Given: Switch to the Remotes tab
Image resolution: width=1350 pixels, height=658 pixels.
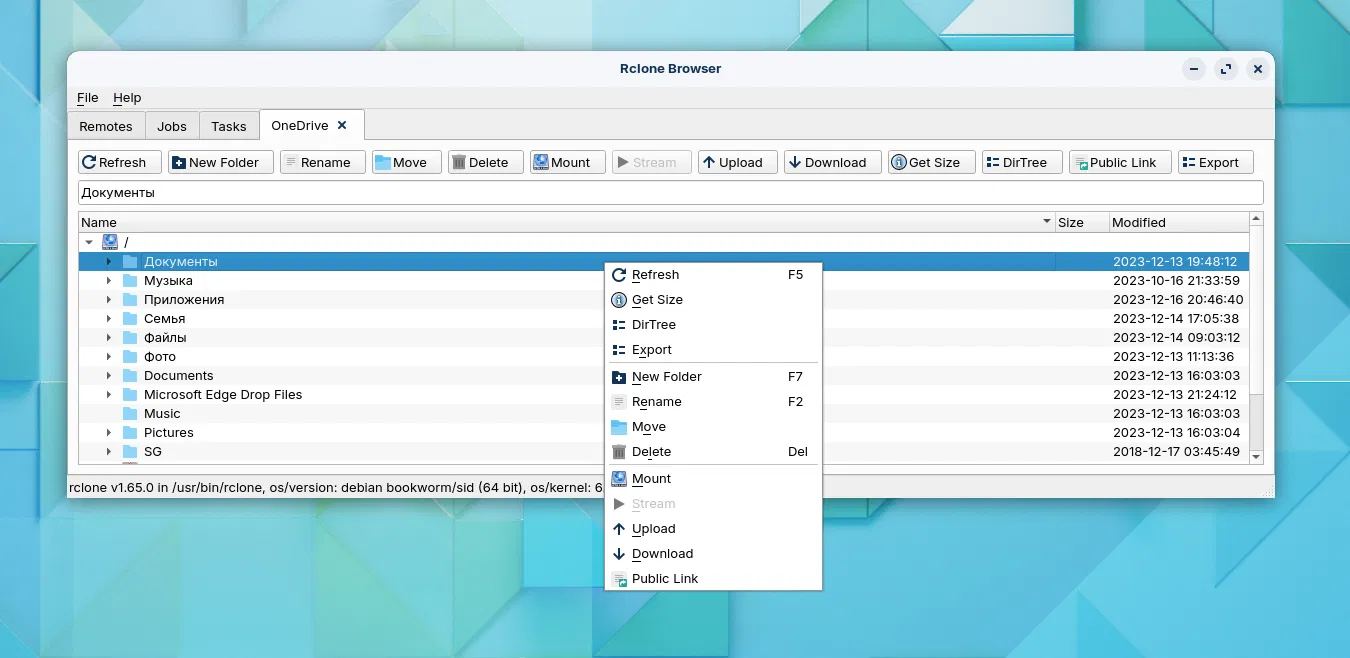Looking at the screenshot, I should coord(106,126).
